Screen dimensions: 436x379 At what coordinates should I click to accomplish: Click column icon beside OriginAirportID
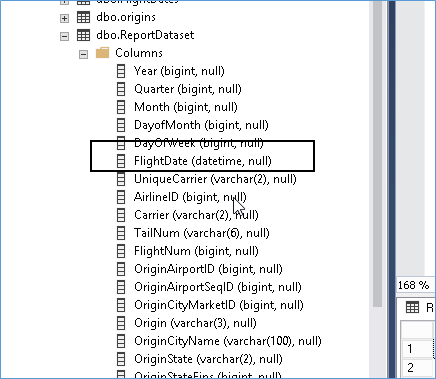(121, 269)
